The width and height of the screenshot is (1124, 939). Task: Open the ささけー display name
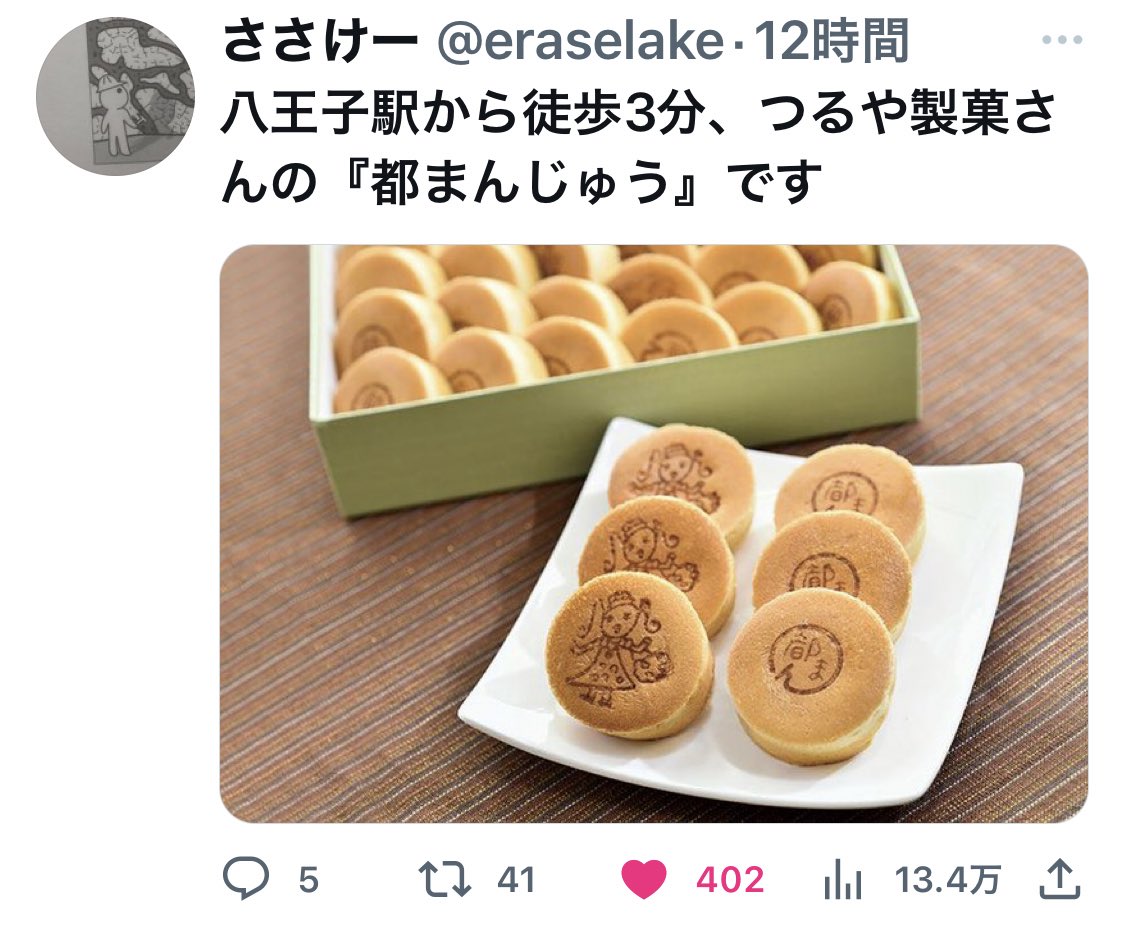(x=320, y=41)
